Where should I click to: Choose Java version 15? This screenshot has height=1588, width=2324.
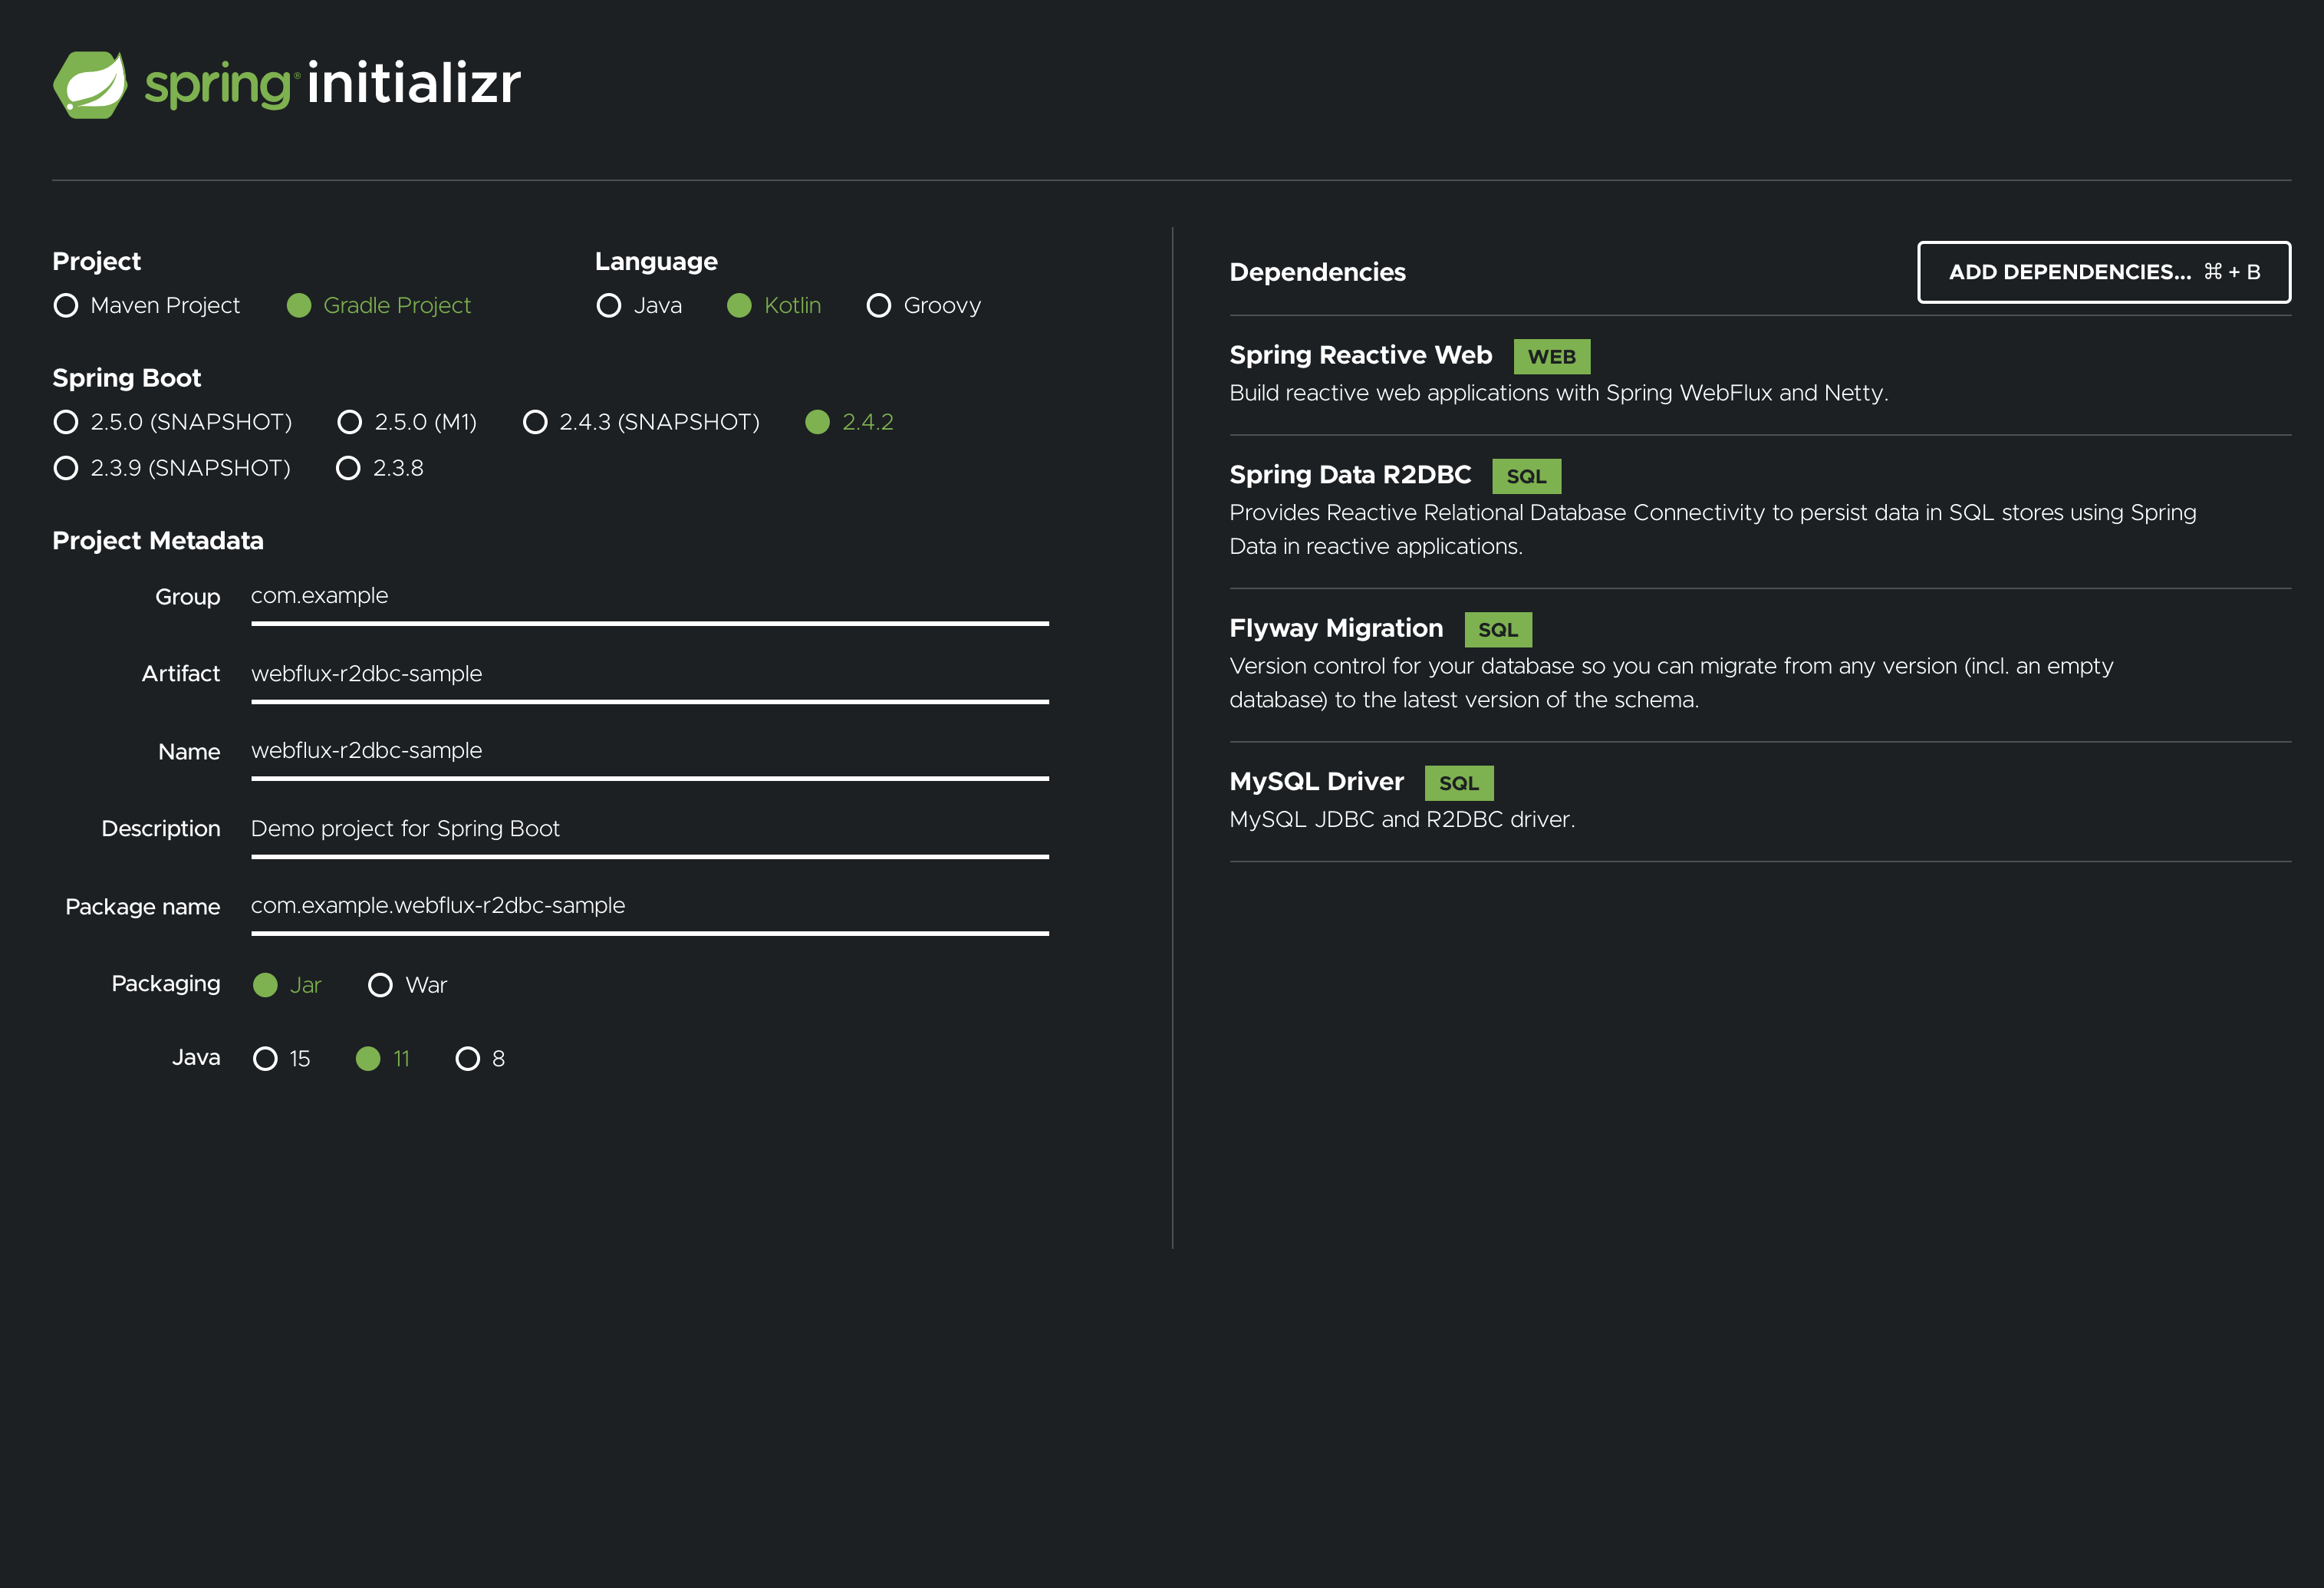click(x=265, y=1059)
